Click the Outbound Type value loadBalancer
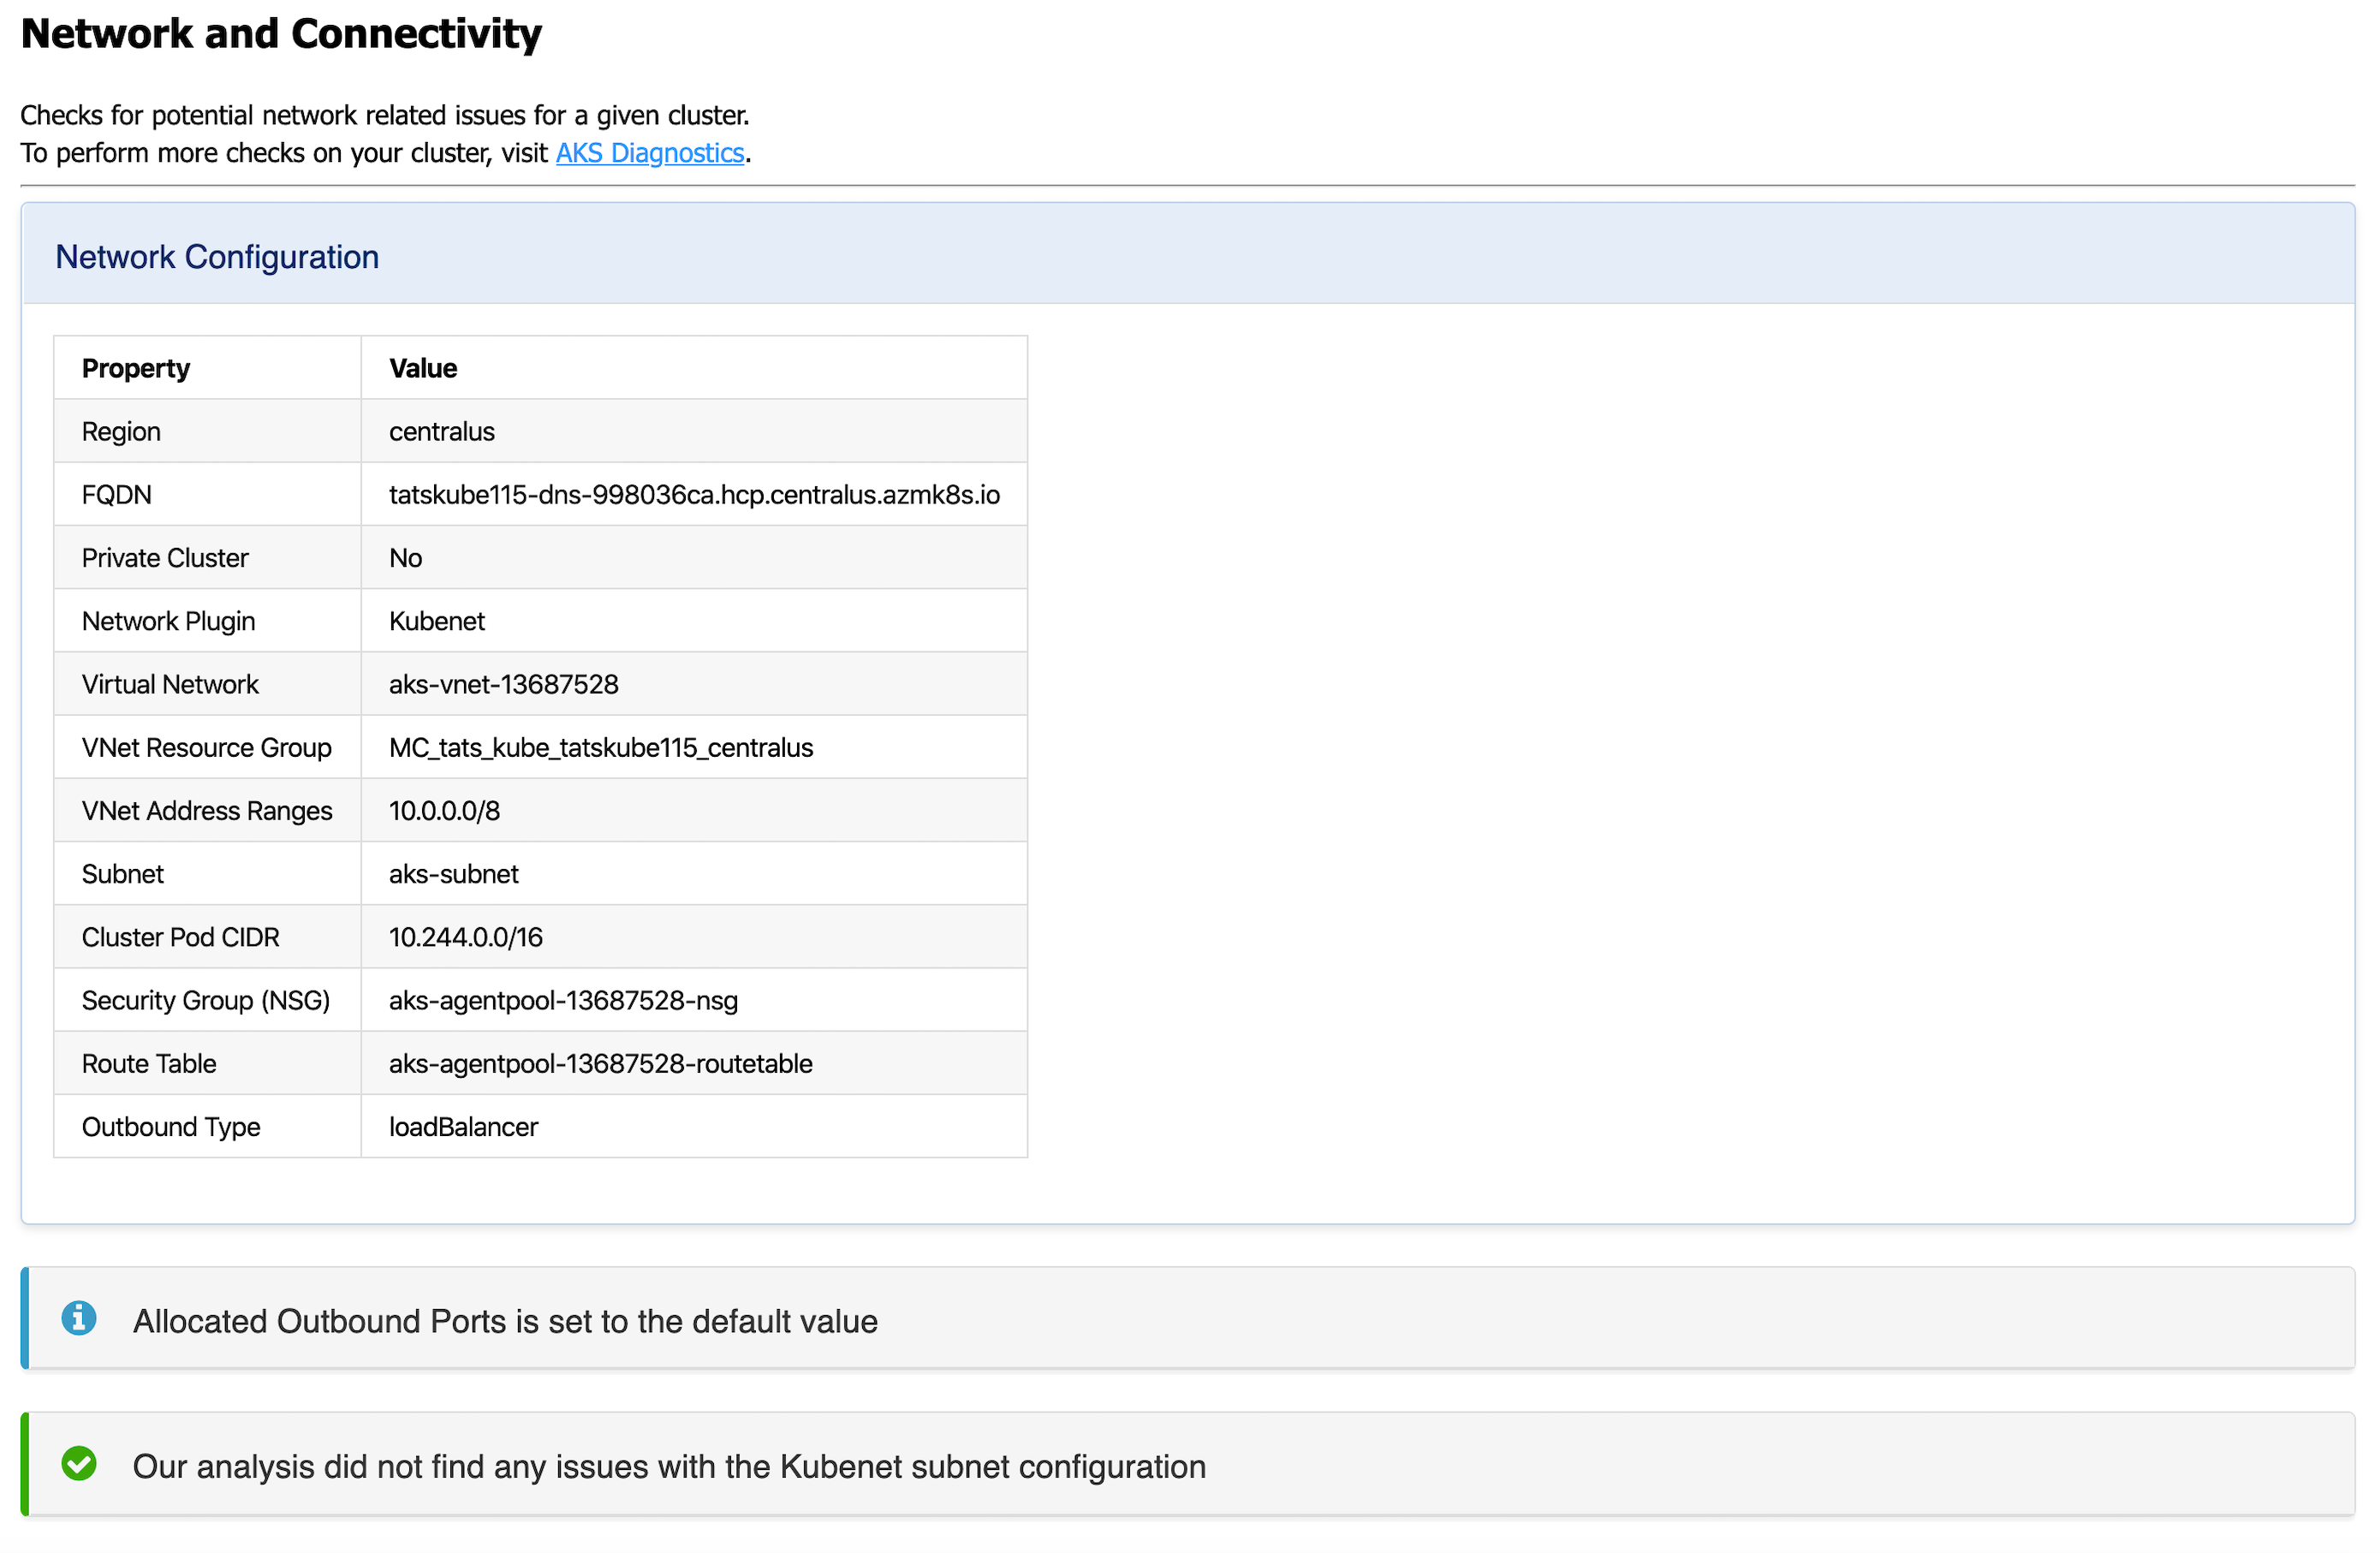 click(462, 1126)
